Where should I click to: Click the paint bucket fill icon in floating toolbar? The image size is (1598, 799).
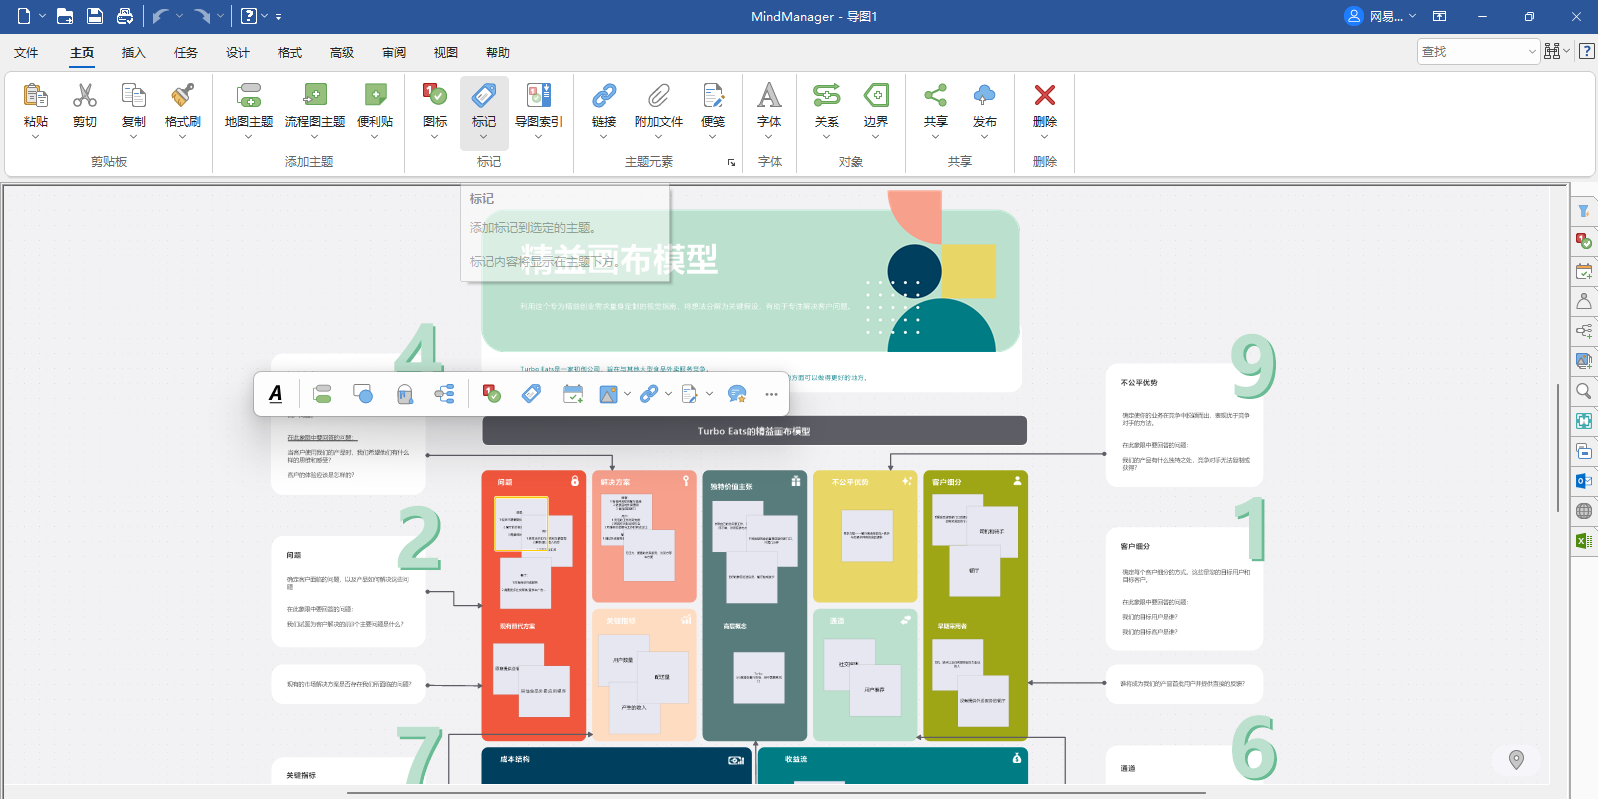click(x=404, y=394)
